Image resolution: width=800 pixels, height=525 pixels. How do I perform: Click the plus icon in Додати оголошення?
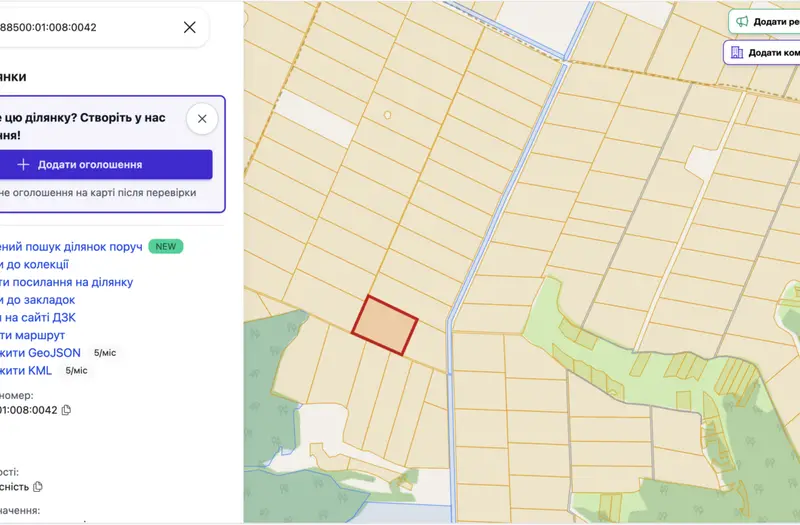[x=23, y=164]
